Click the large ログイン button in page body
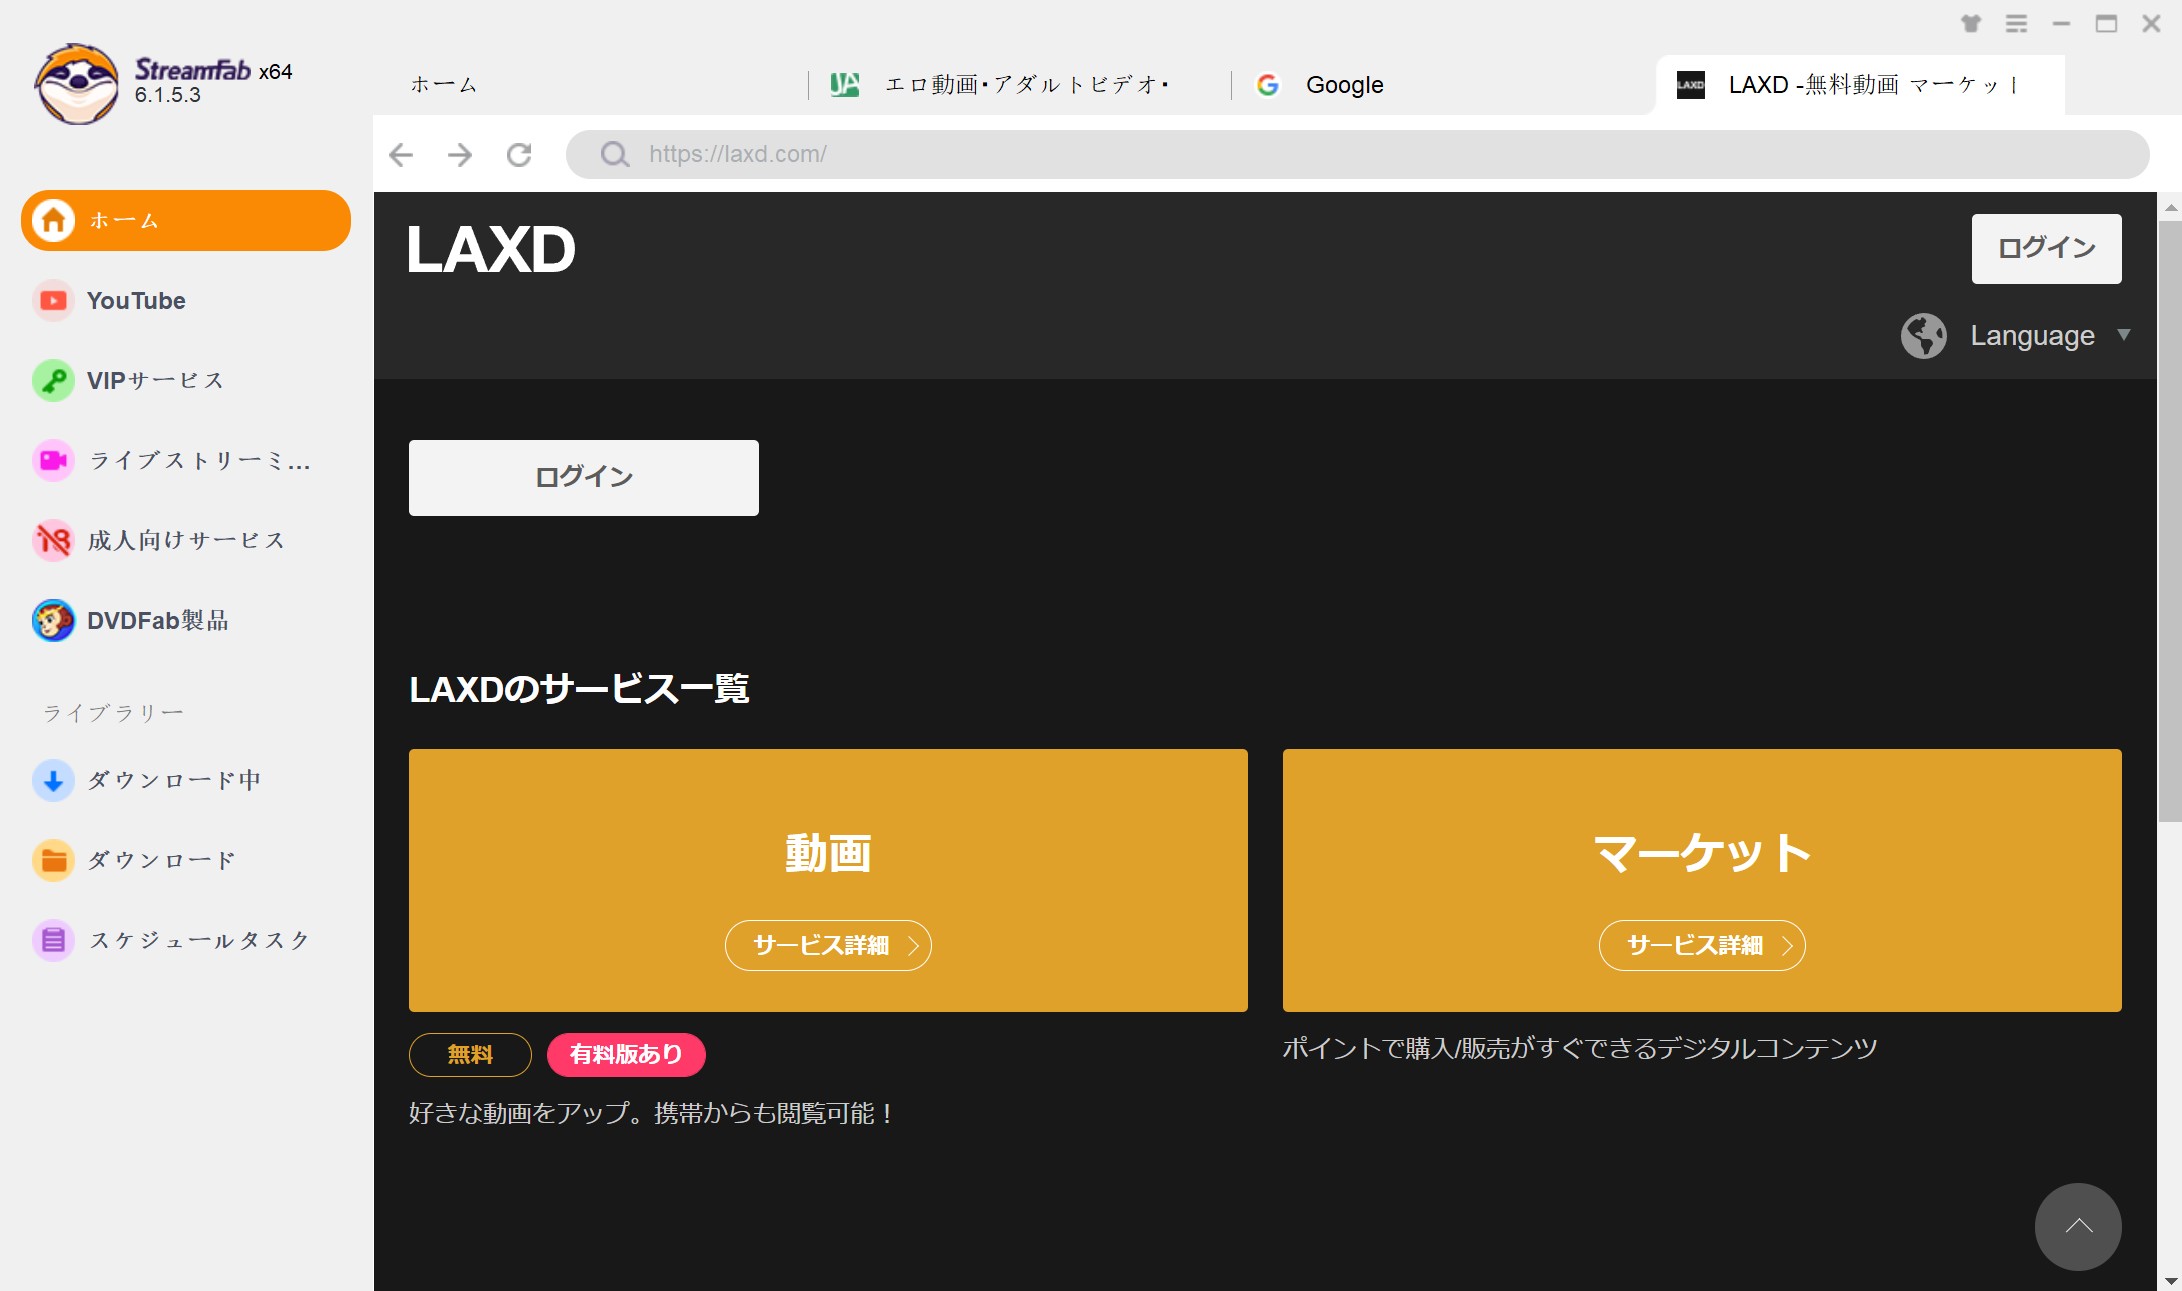The image size is (2182, 1291). (x=584, y=478)
